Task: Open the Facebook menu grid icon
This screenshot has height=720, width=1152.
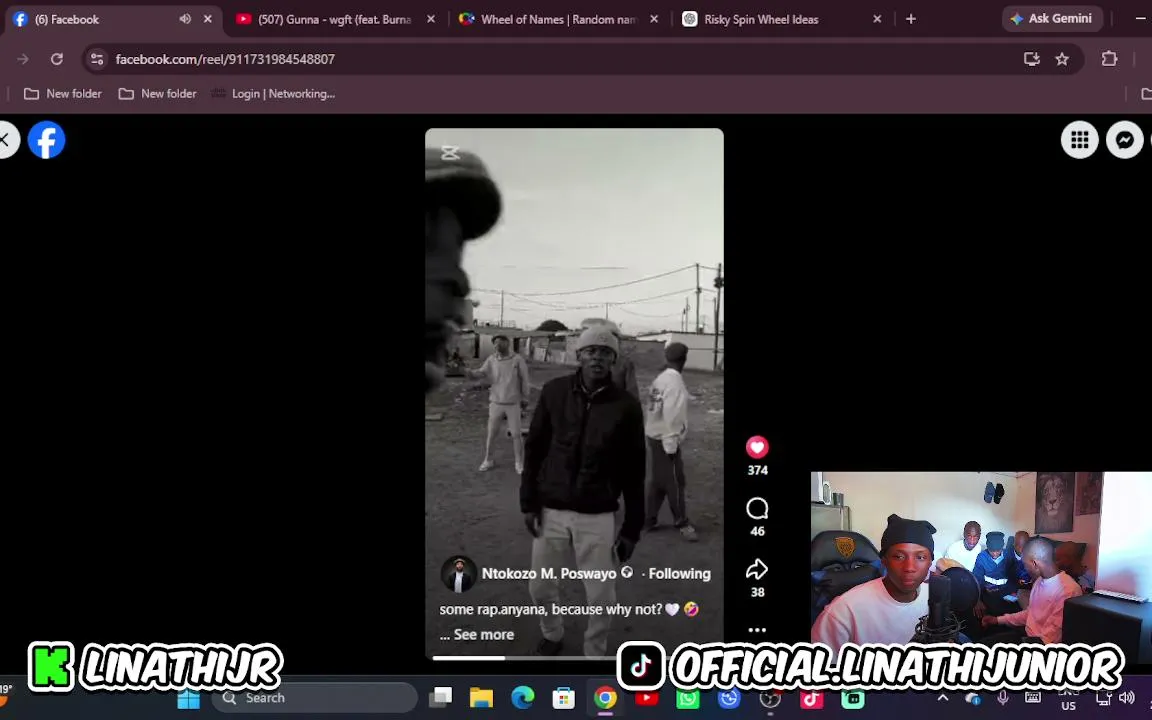Action: pyautogui.click(x=1079, y=140)
